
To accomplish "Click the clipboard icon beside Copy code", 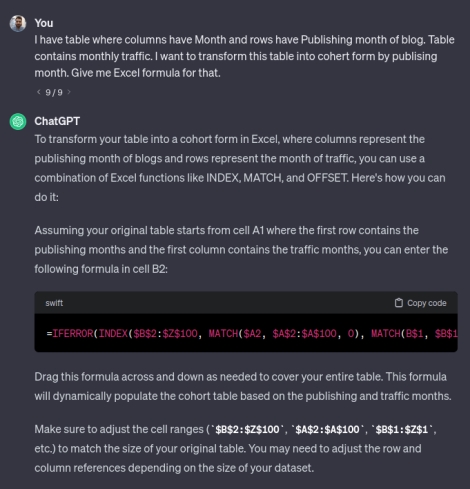I will (399, 303).
